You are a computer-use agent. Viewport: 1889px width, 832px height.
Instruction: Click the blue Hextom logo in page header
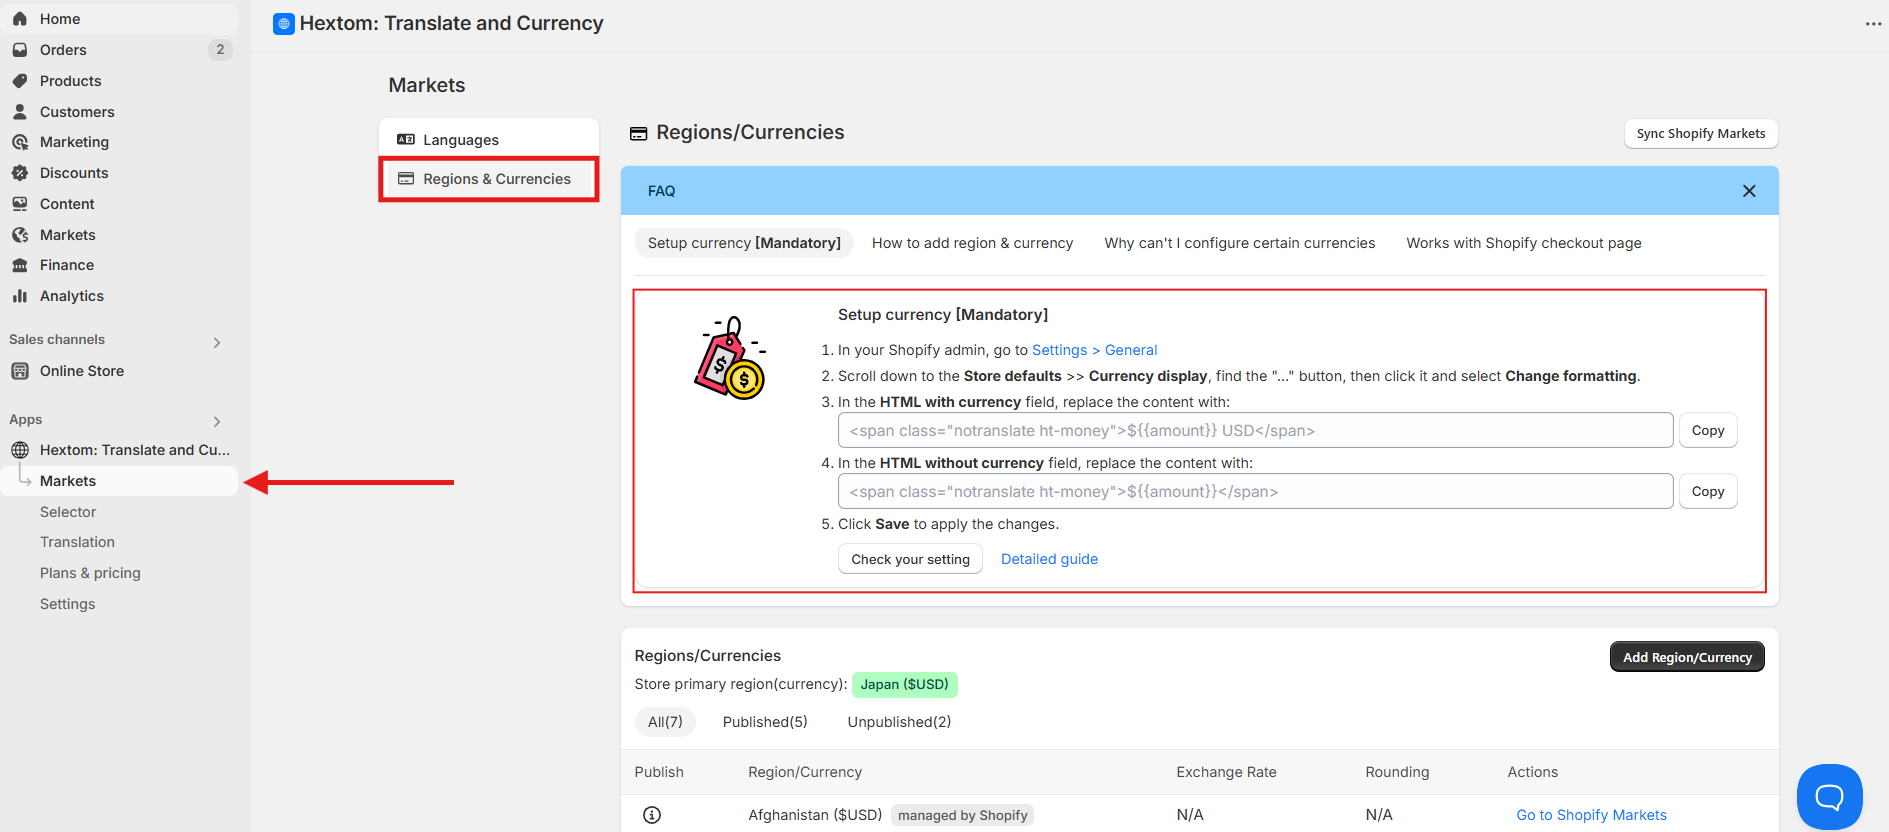[284, 24]
